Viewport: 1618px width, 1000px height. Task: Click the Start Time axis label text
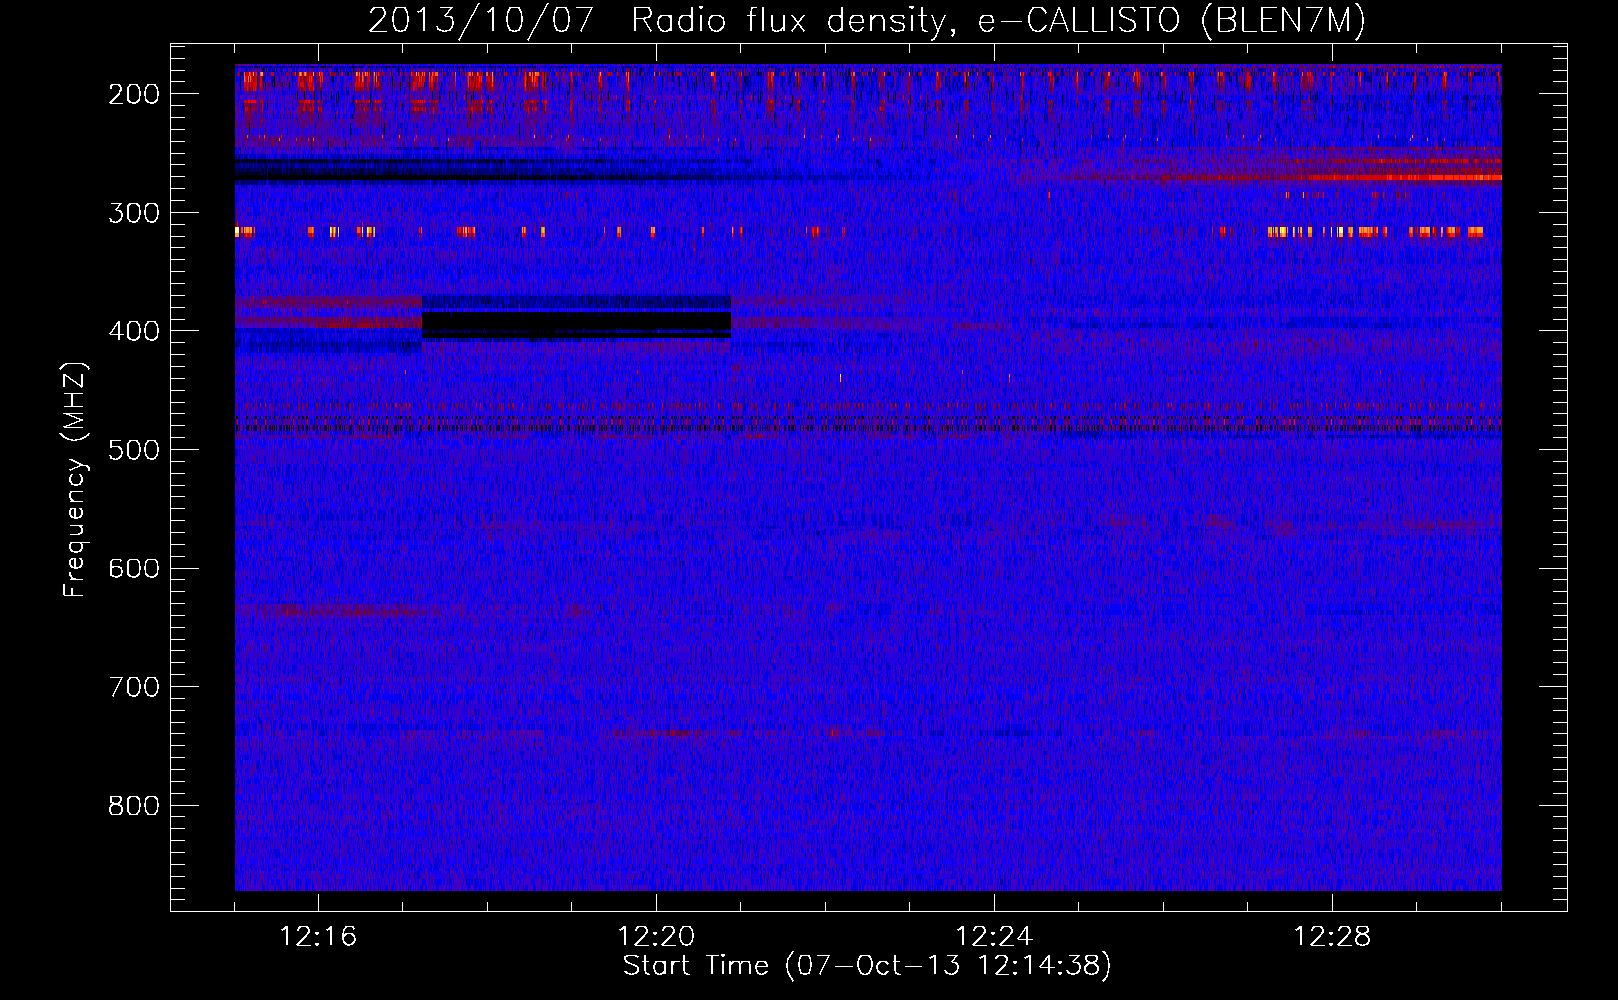[867, 966]
